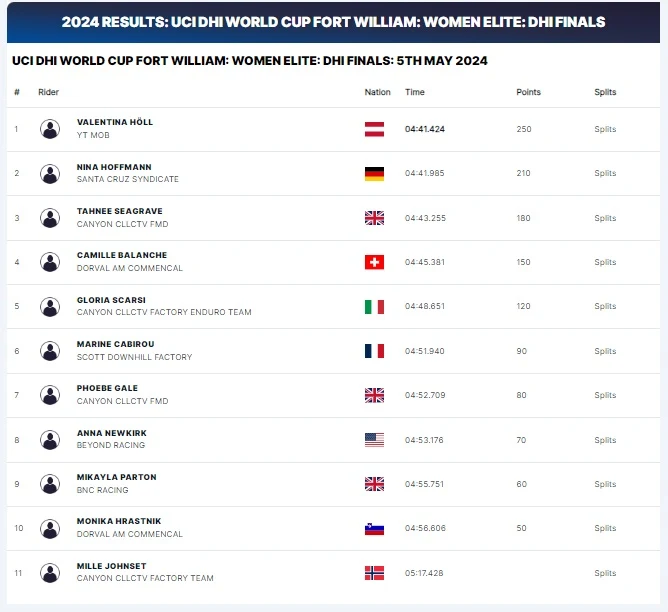Click the Slovenian flag for Monika Hrastnik
The width and height of the screenshot is (668, 612).
tap(374, 529)
